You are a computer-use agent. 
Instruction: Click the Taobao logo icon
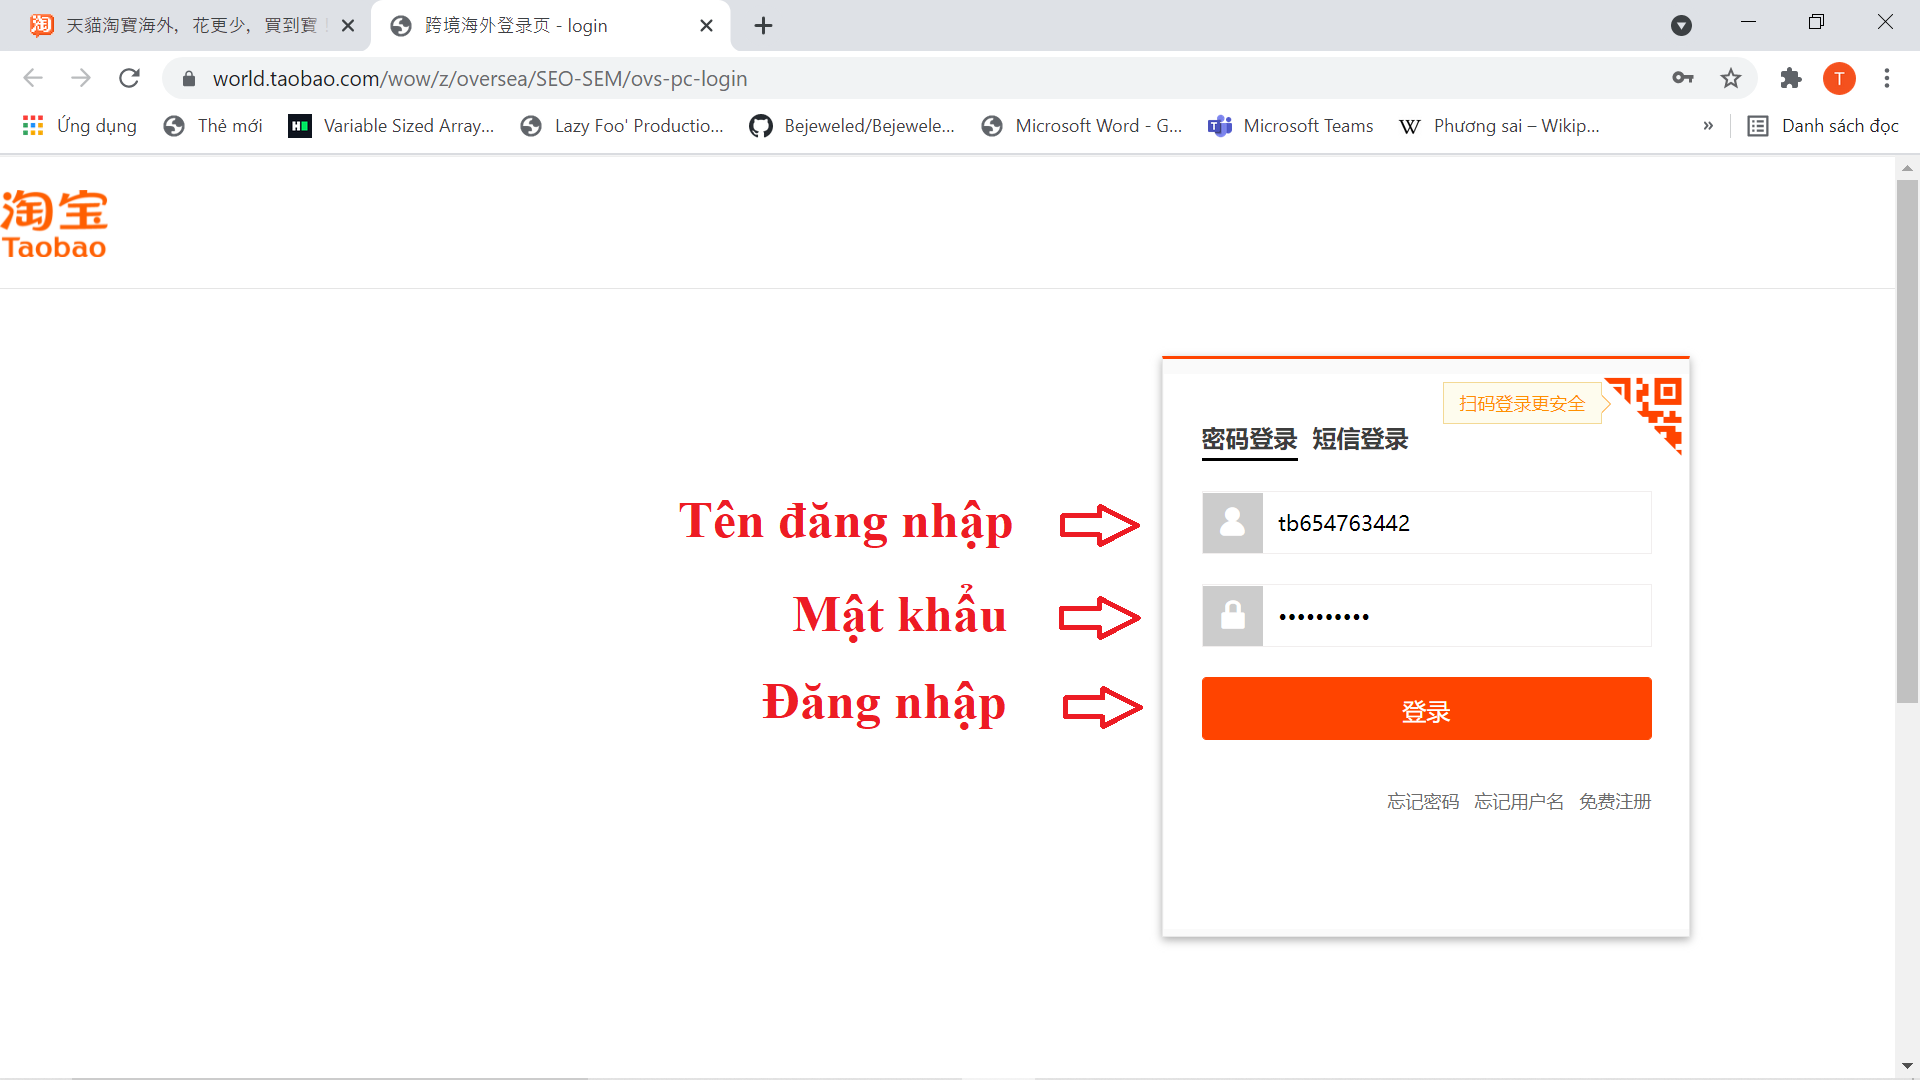coord(54,222)
